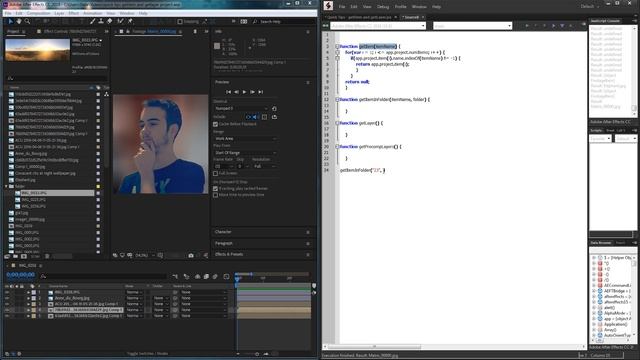Switch to the Source8 script tab
Viewport: 640px width, 360px height.
410,17
